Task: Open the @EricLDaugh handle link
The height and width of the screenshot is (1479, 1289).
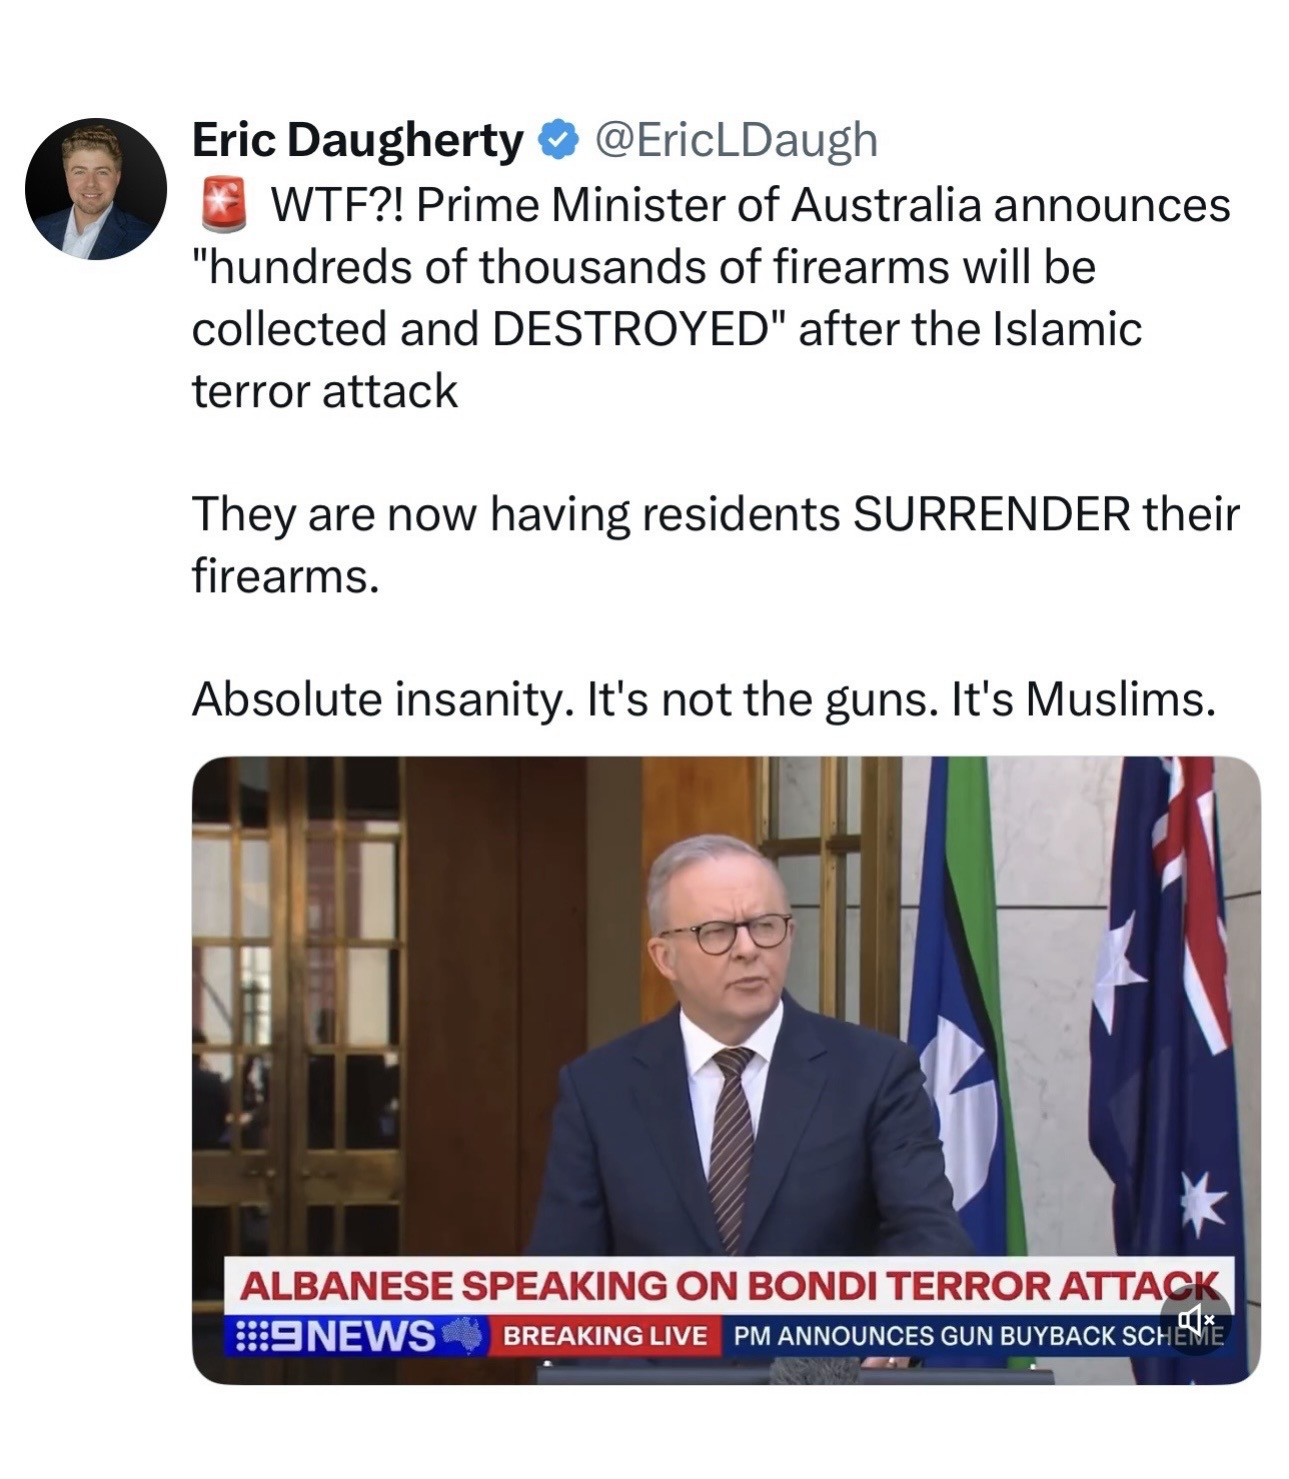Action: tap(736, 140)
